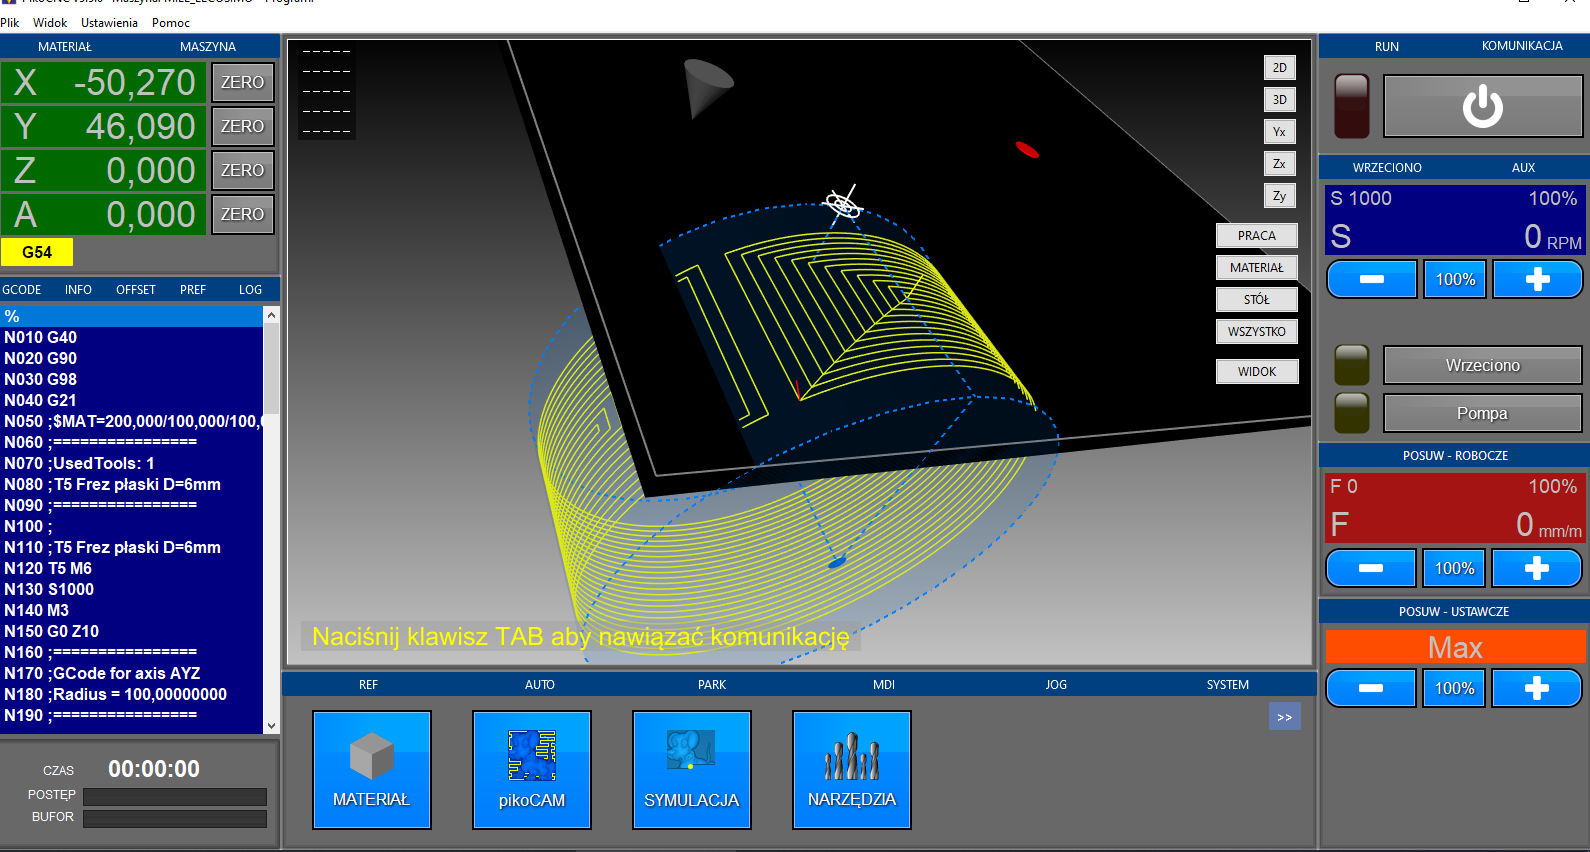Select the AUTO mode tab

click(540, 685)
